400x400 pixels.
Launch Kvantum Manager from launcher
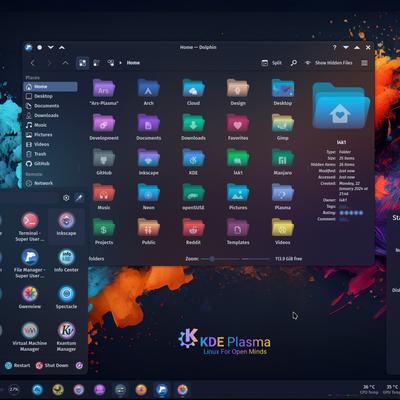point(66,336)
